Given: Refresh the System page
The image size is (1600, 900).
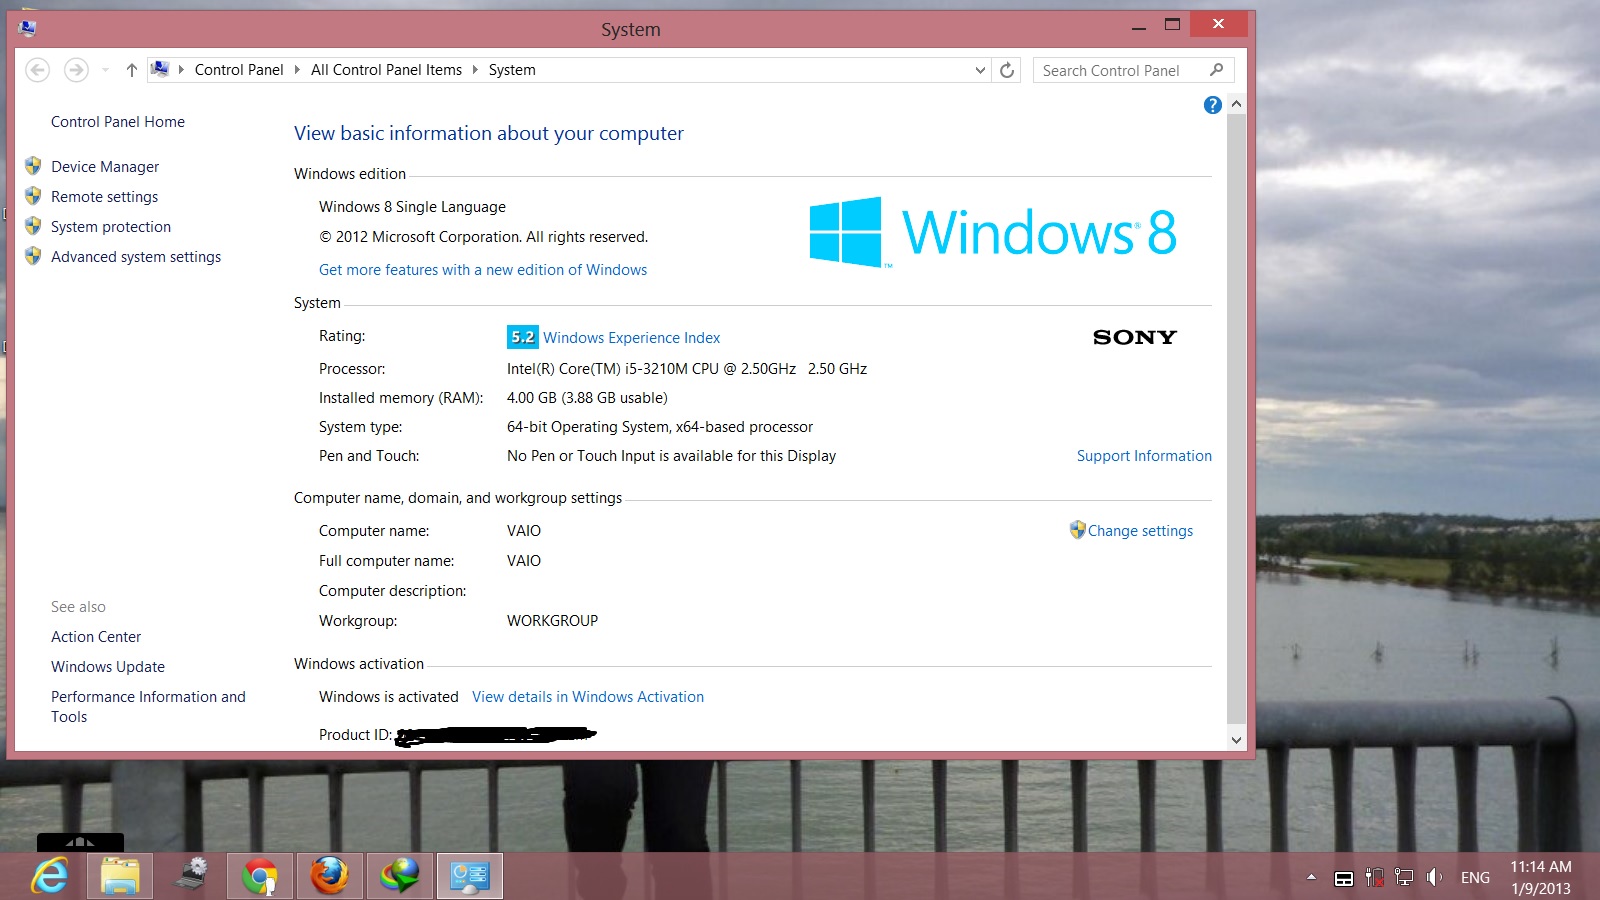Looking at the screenshot, I should (1007, 70).
